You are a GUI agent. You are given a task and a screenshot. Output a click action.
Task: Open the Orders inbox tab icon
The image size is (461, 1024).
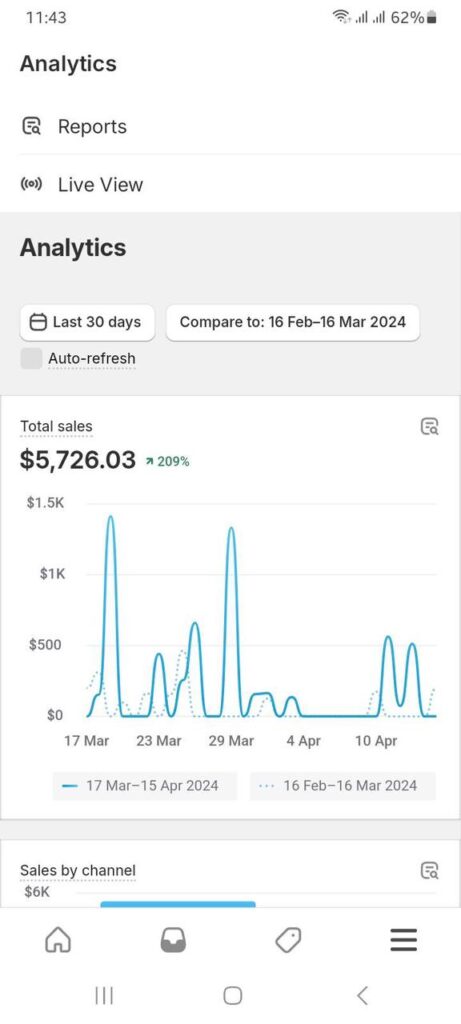click(173, 940)
